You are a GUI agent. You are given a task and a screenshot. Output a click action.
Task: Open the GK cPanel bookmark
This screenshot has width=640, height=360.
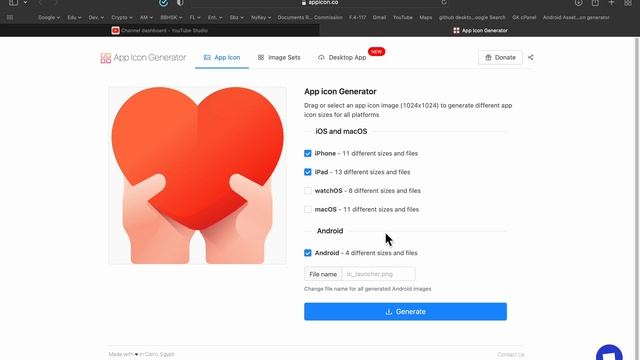pos(524,18)
